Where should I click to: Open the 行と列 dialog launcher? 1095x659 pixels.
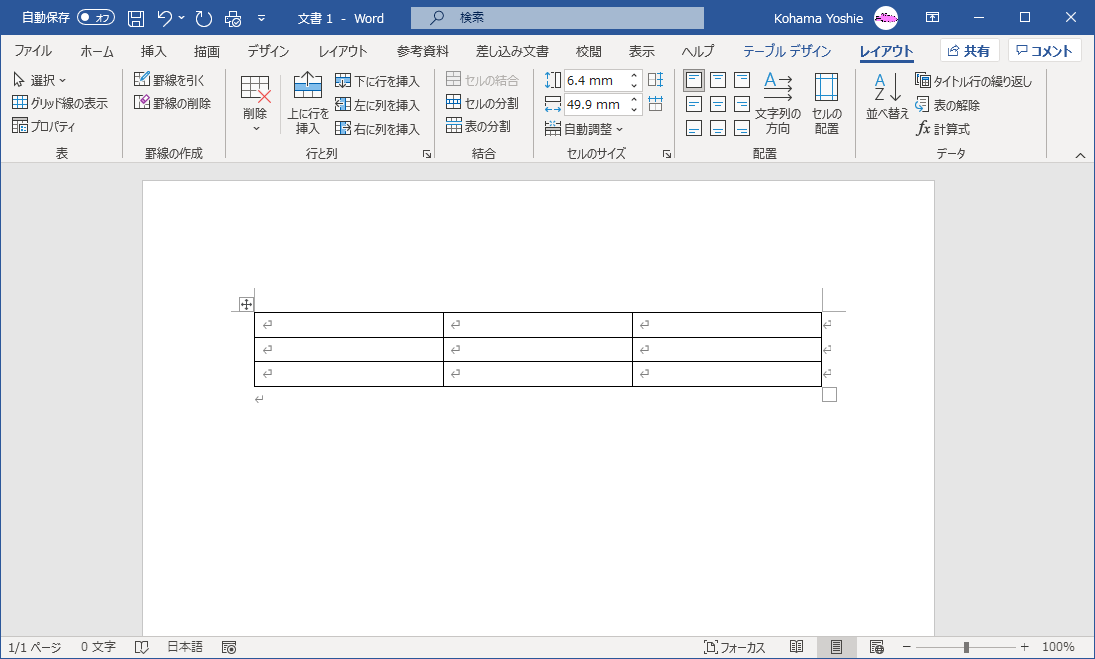click(427, 154)
